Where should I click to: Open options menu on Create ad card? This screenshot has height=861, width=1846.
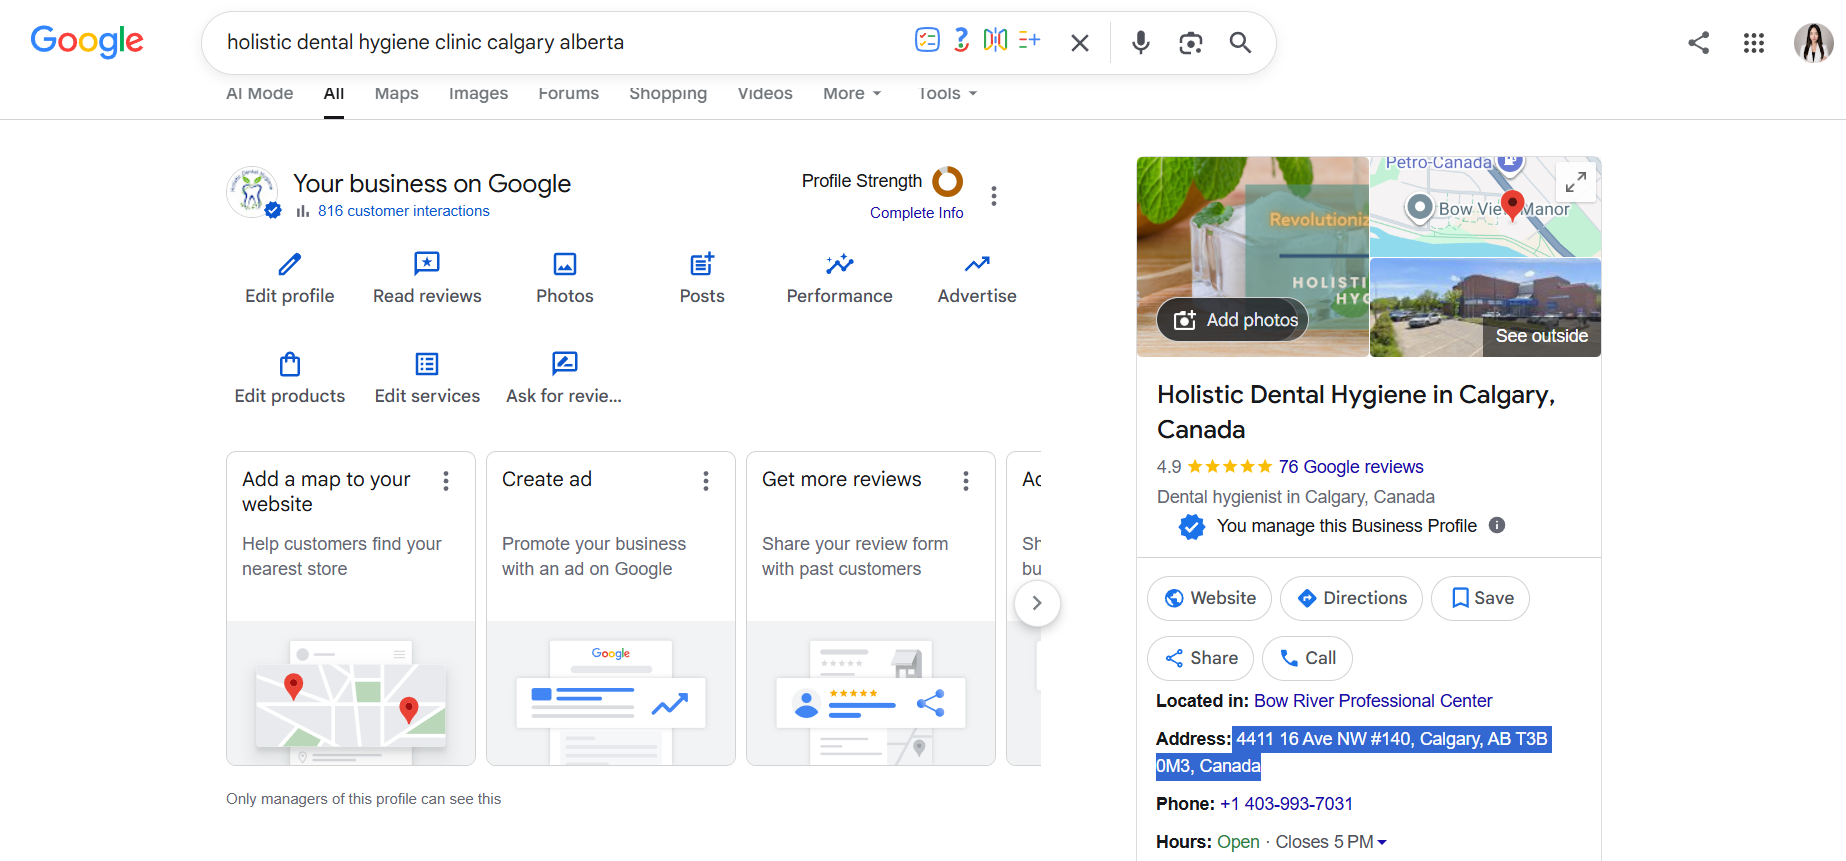[x=706, y=481]
